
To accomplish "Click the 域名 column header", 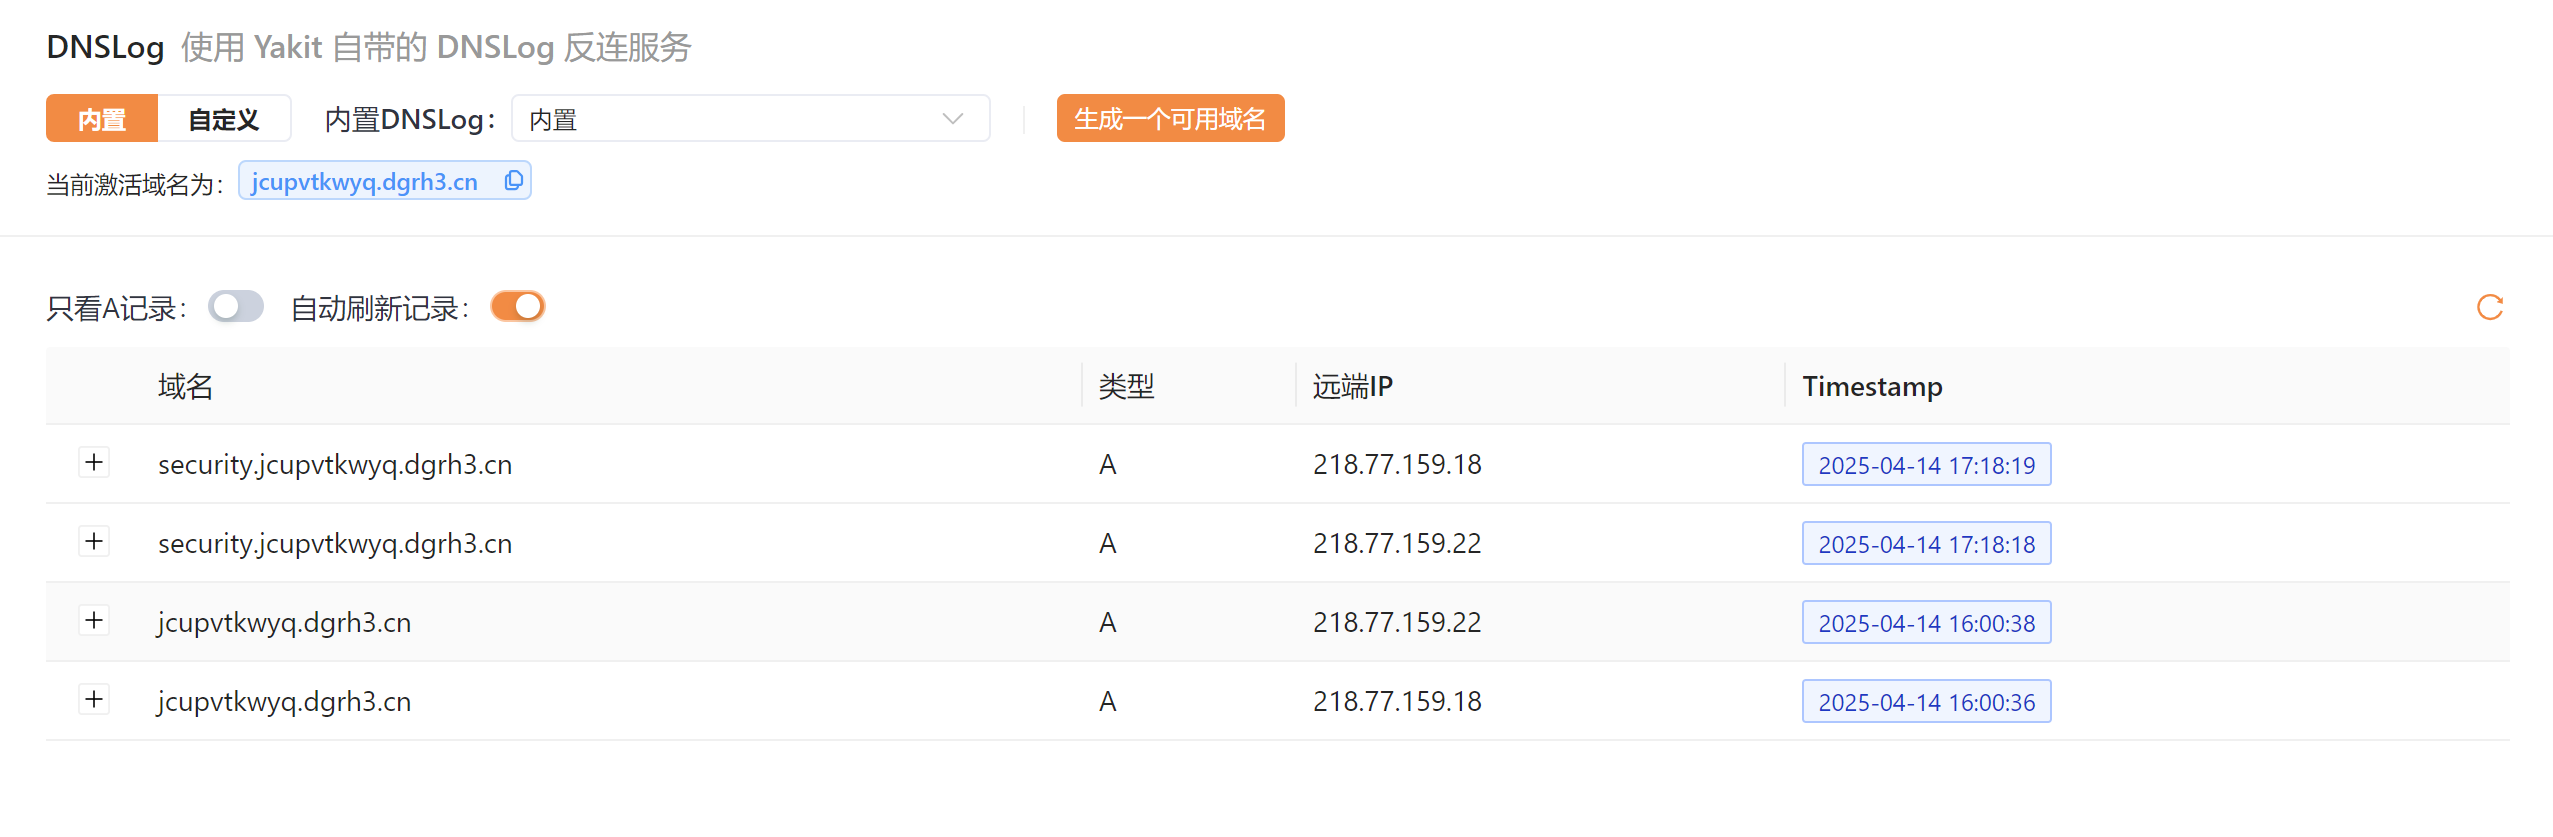I will point(186,386).
